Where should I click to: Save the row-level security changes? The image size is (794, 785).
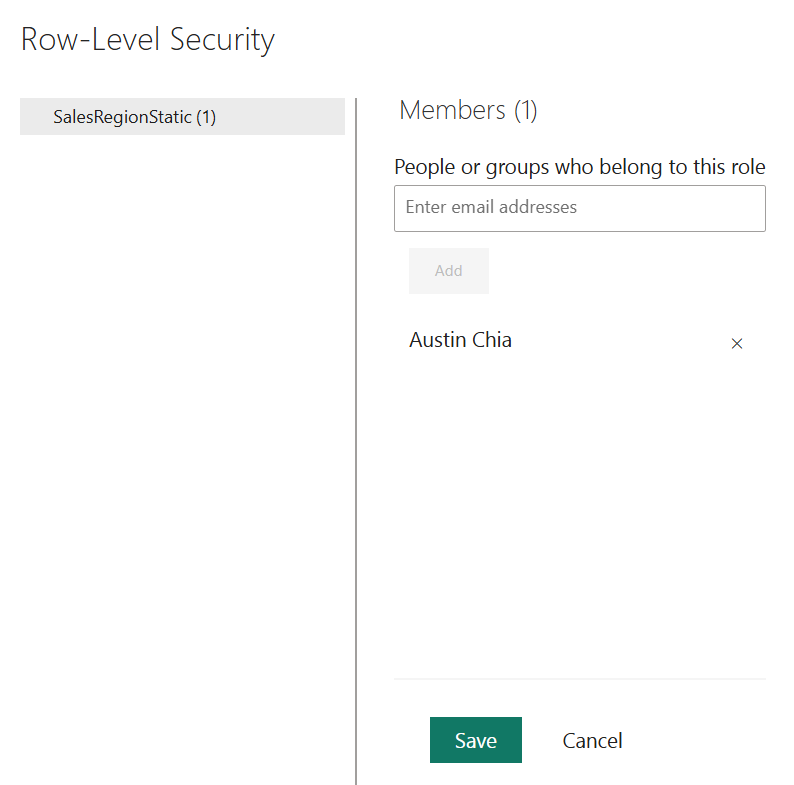[x=475, y=740]
